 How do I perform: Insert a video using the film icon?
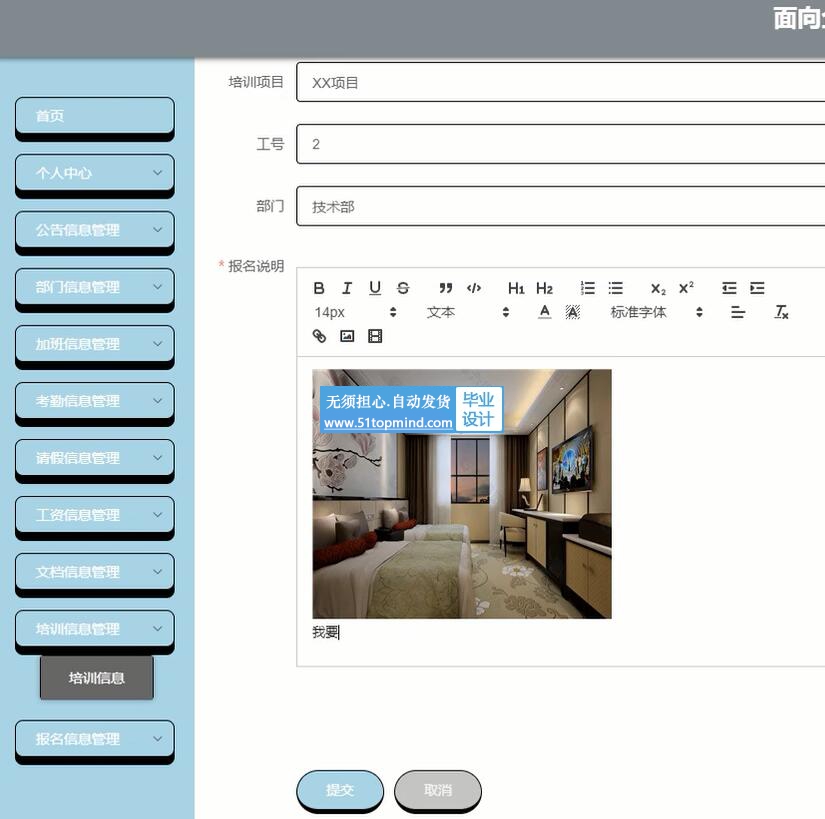click(375, 336)
